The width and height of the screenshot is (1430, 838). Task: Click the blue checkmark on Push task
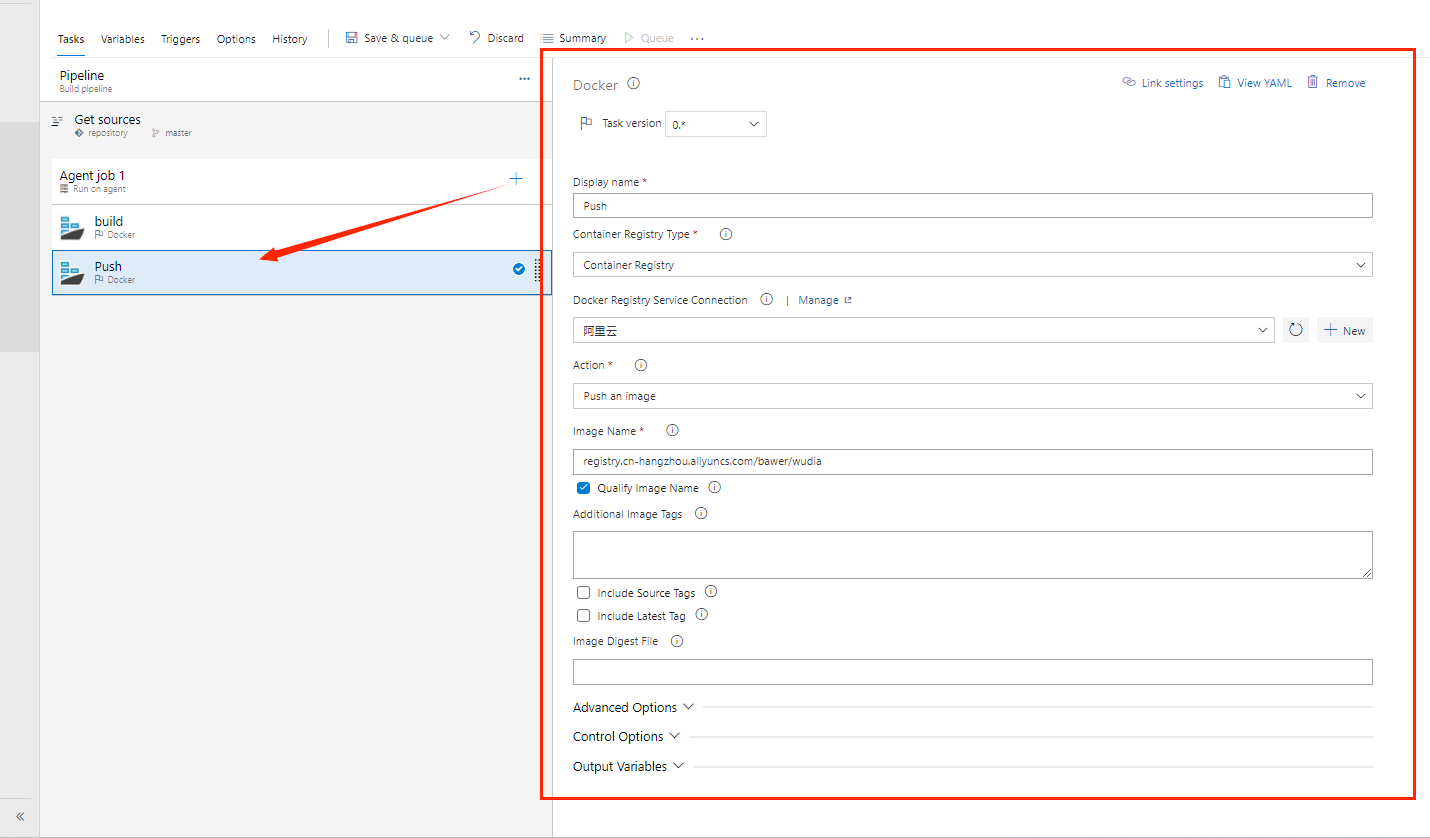tap(519, 269)
